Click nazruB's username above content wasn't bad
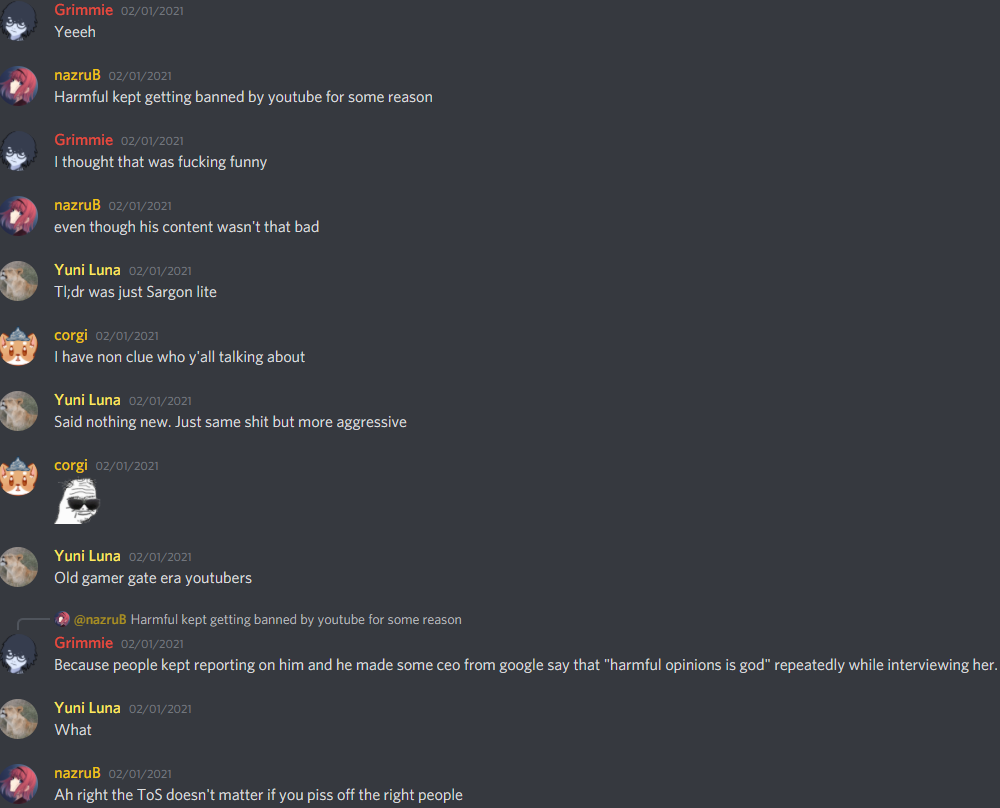 pos(77,205)
